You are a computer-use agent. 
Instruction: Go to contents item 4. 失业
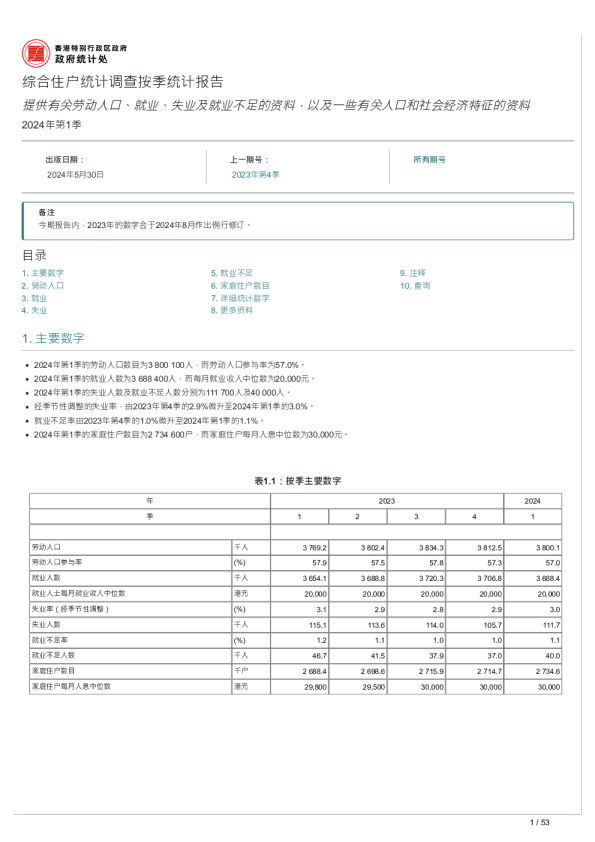click(34, 310)
